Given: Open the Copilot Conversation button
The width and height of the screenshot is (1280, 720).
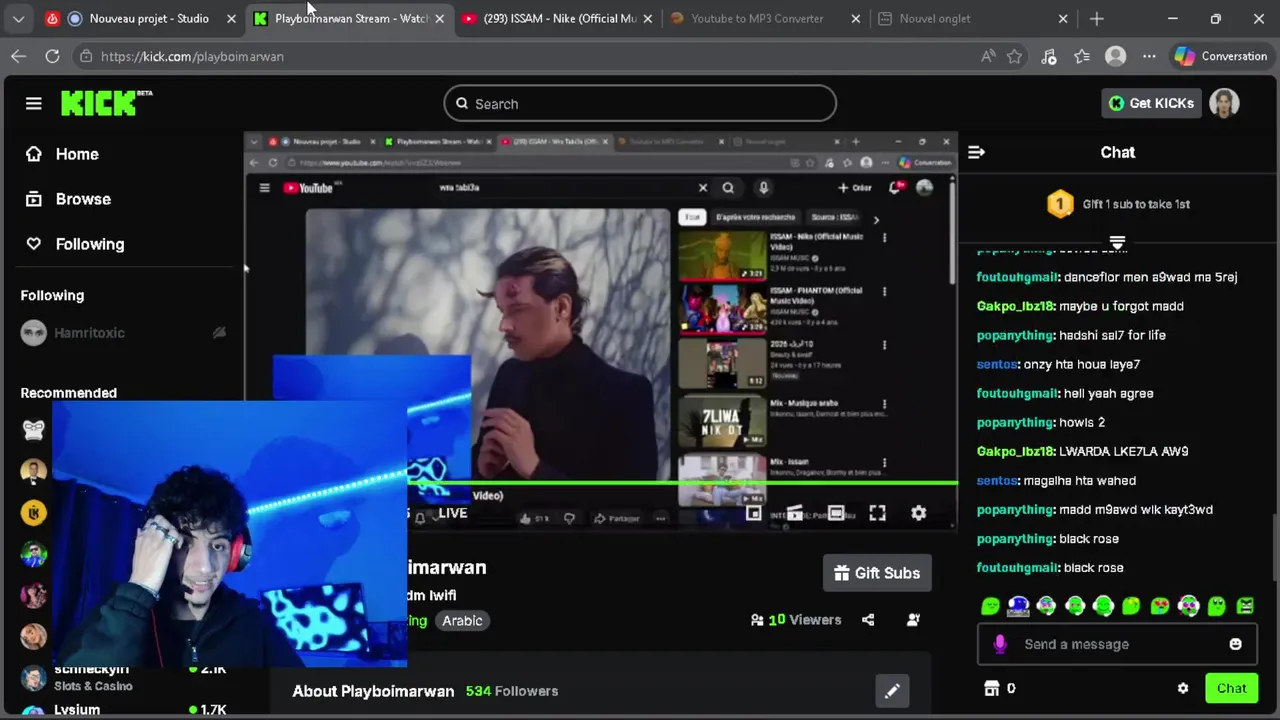Looking at the screenshot, I should (x=1221, y=56).
